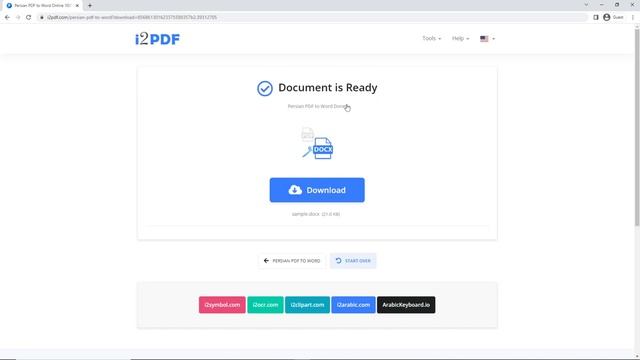The height and width of the screenshot is (360, 640).
Task: Click the browser address bar URL
Action: point(131,18)
